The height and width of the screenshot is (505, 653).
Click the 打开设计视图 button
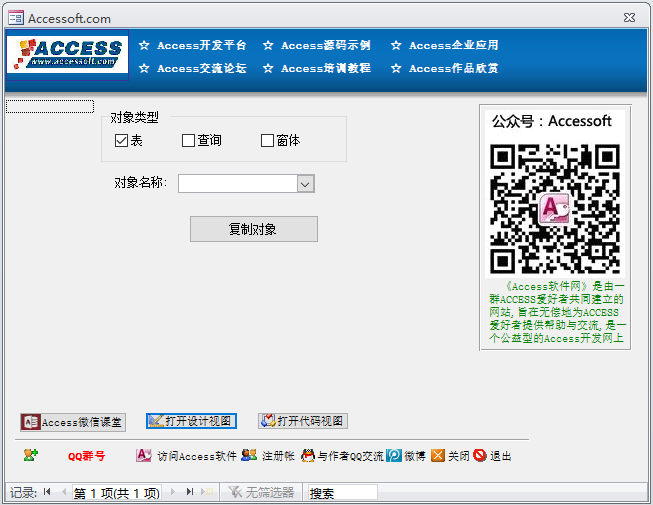point(192,421)
